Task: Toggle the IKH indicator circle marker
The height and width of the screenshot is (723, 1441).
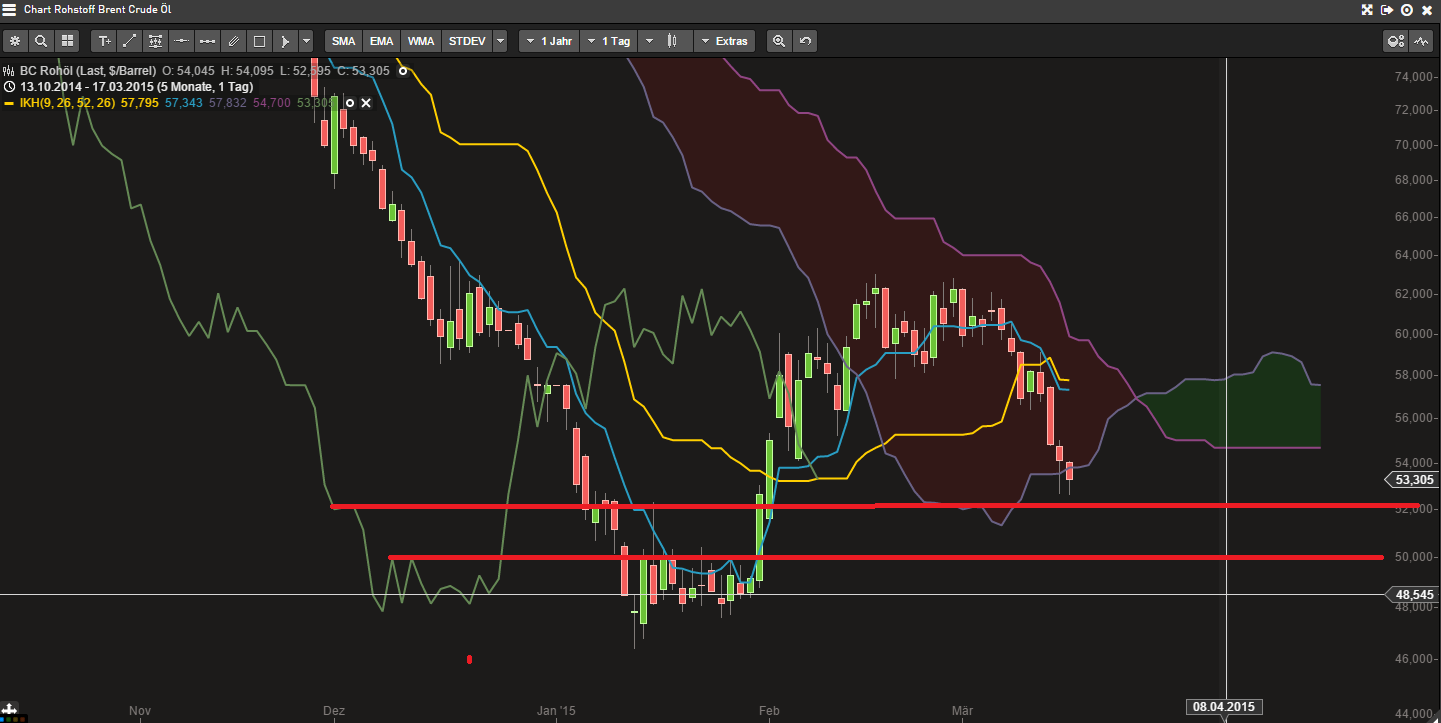Action: pyautogui.click(x=349, y=102)
